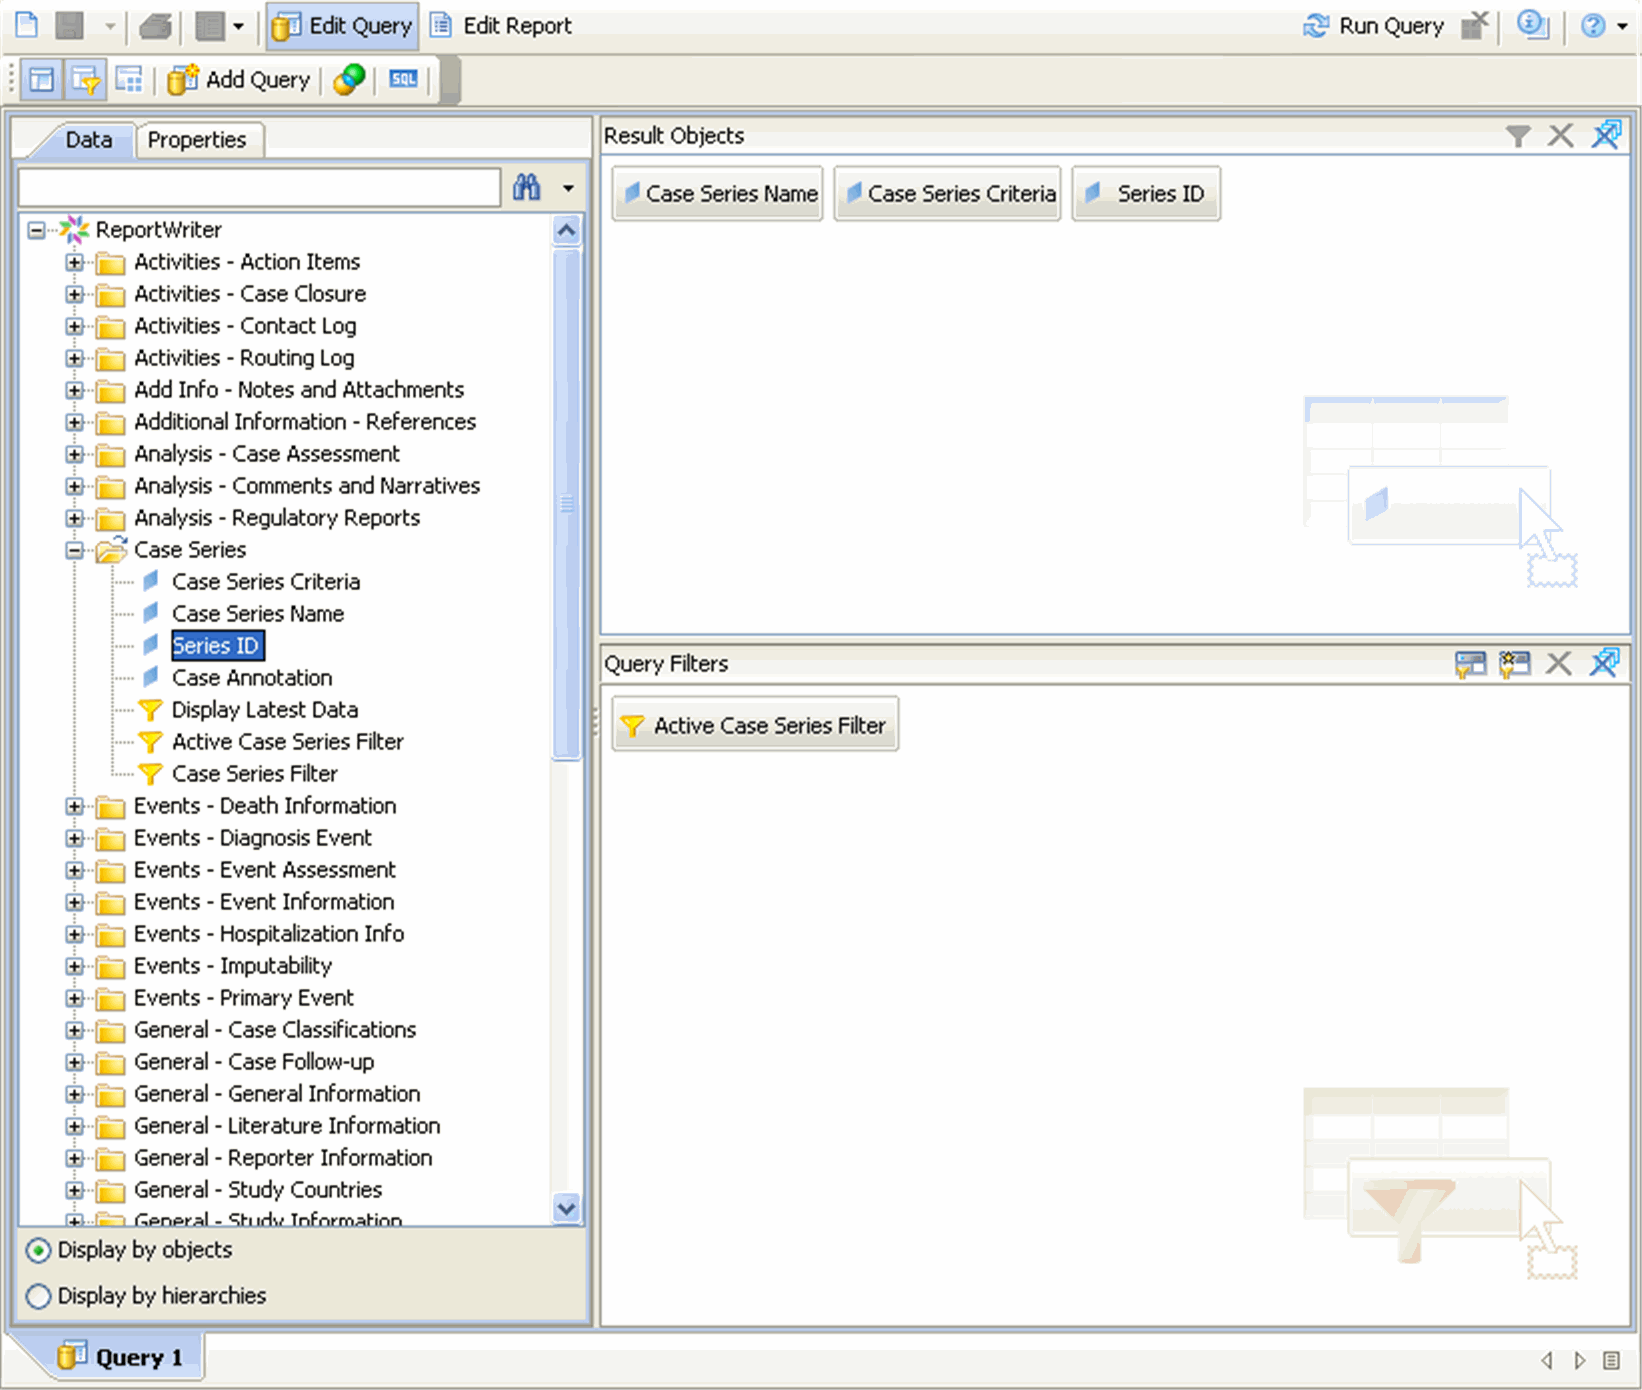Image resolution: width=1642 pixels, height=1390 pixels.
Task: Open the Save dropdown arrow
Action: 109,25
